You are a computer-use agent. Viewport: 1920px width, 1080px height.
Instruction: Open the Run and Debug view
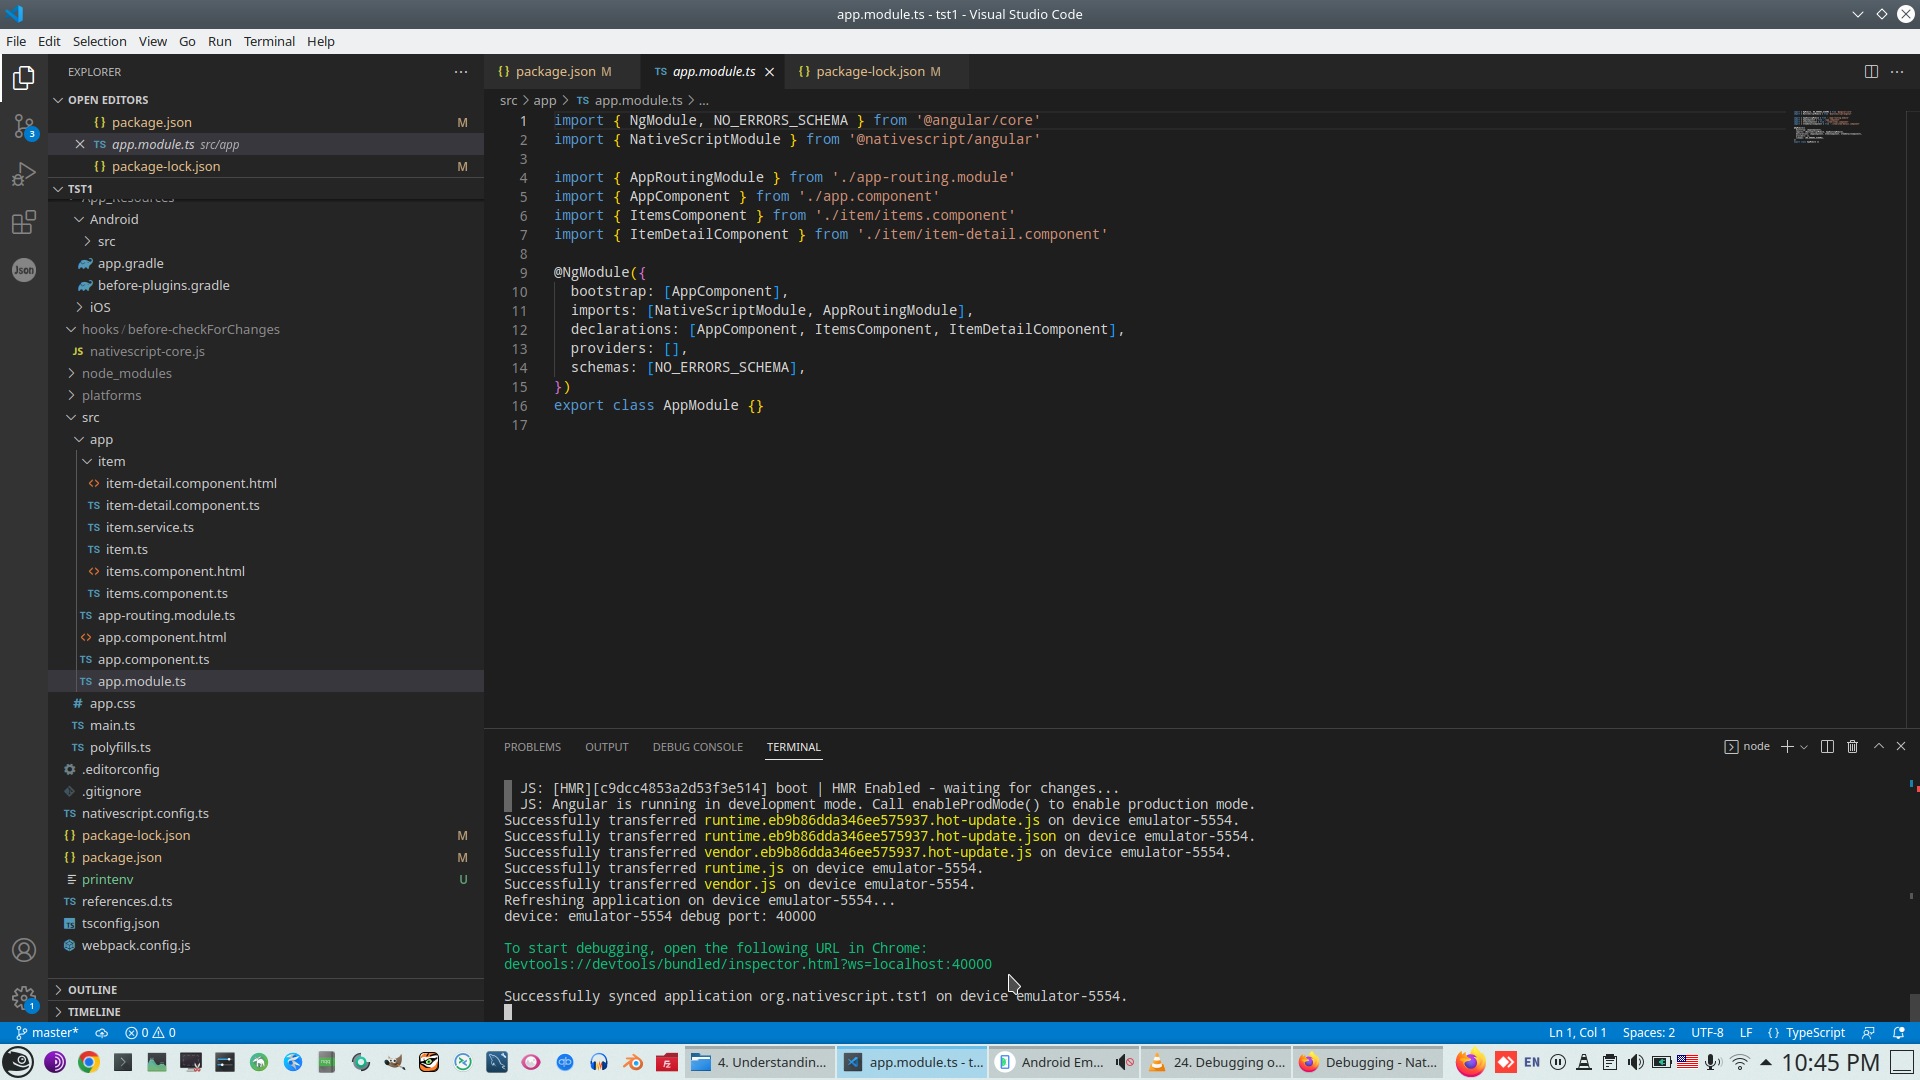[24, 174]
